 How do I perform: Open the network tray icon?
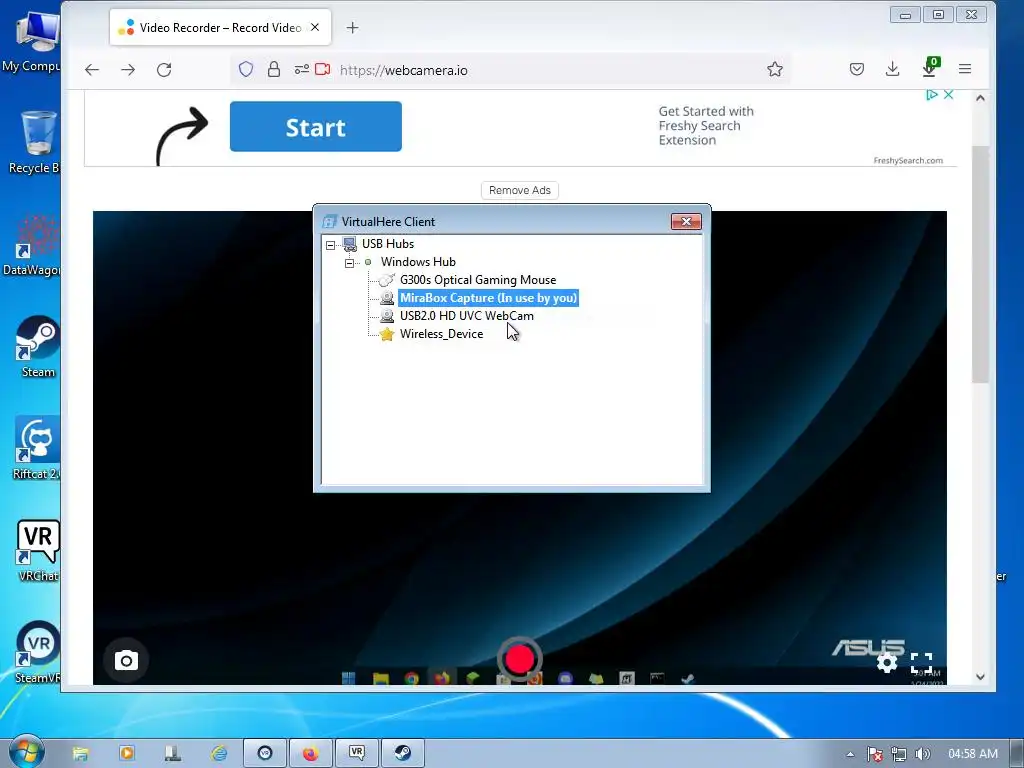tap(899, 754)
